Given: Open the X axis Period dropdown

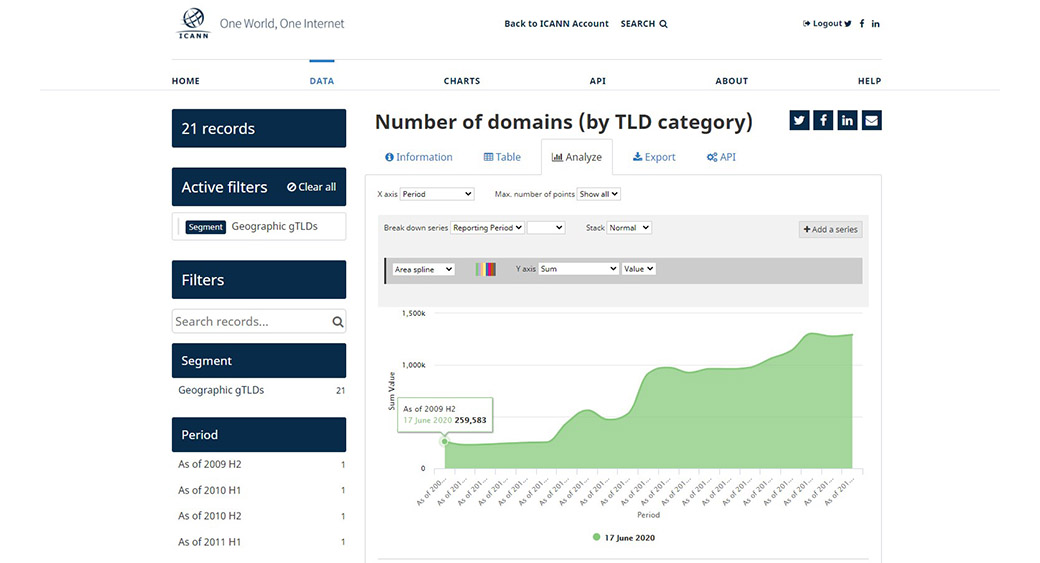Looking at the screenshot, I should [437, 194].
